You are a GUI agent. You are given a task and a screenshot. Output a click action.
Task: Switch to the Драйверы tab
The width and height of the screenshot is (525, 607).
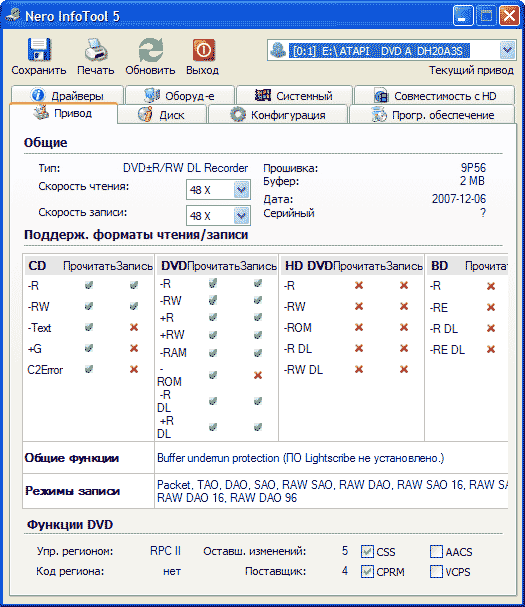67,95
